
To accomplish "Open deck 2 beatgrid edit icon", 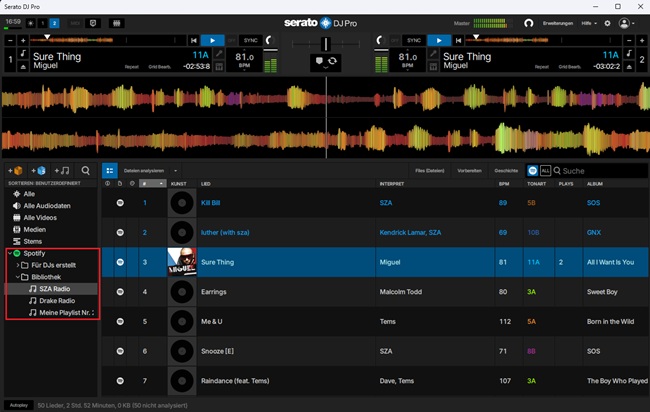I will point(433,66).
